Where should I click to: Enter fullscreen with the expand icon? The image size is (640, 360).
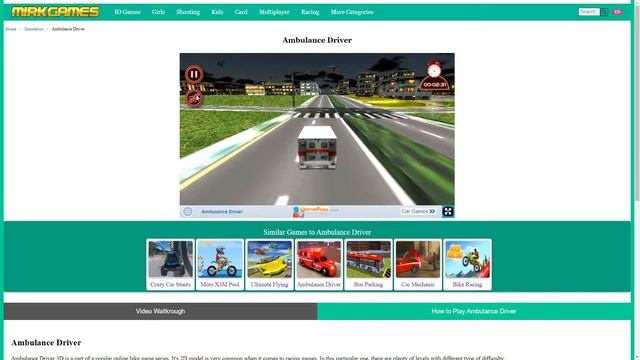(x=448, y=211)
